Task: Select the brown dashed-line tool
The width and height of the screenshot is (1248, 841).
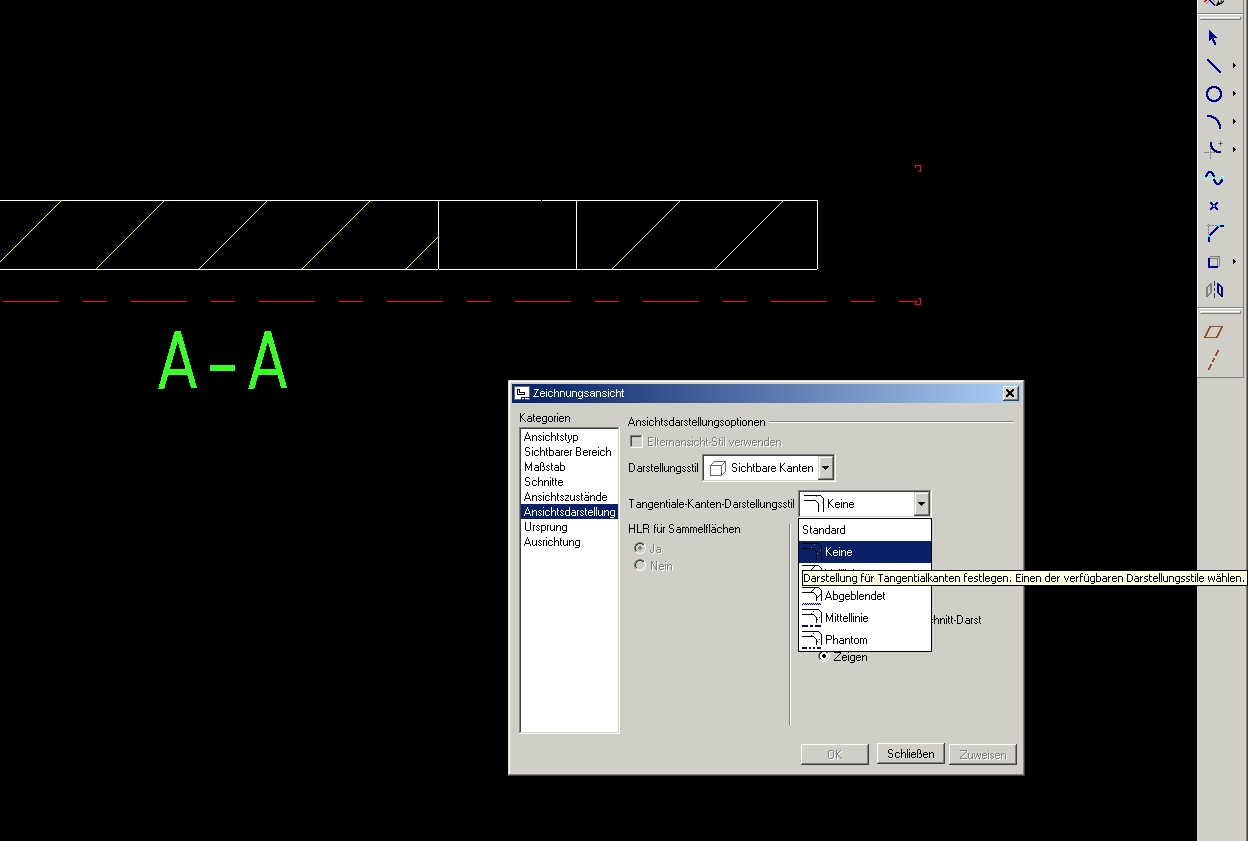Action: (x=1213, y=360)
